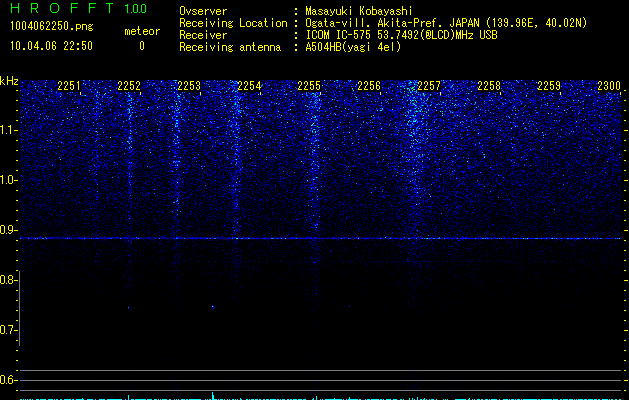Click the Receiving antenna label
Screen dimensions: 629x400
coord(230,47)
